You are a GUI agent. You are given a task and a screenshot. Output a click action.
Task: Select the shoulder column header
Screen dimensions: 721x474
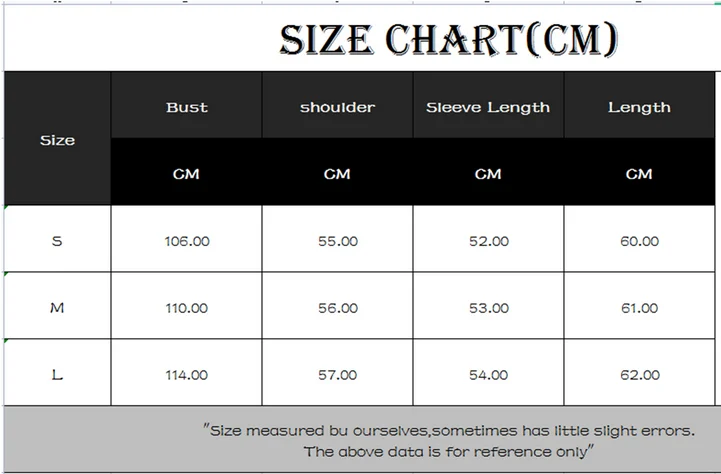[x=338, y=105]
